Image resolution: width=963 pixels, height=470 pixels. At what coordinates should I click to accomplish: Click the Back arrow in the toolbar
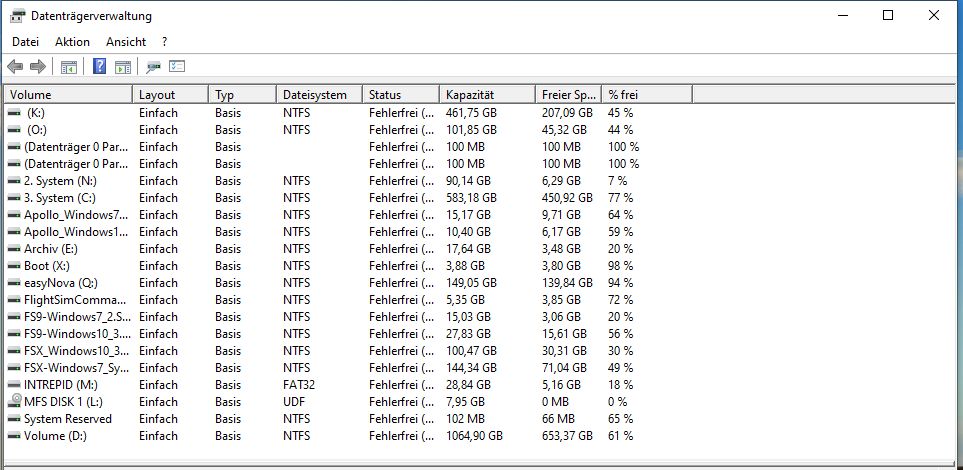point(15,67)
